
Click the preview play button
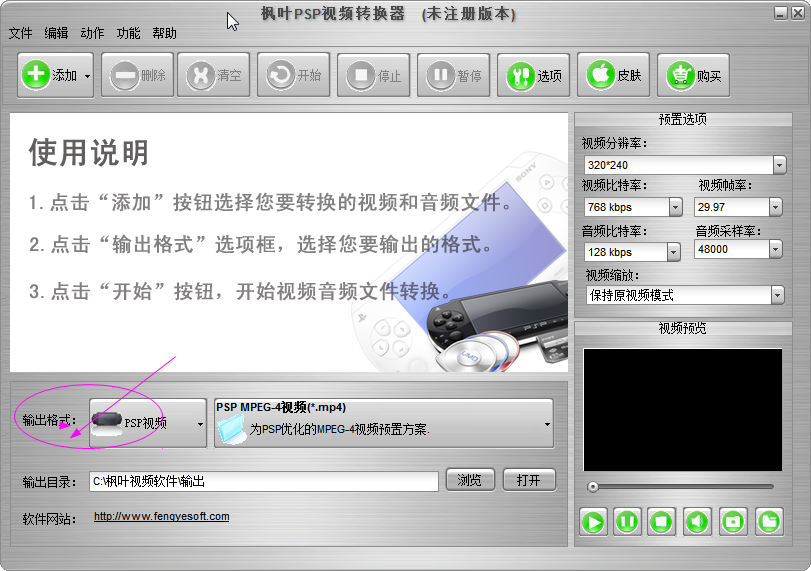[593, 522]
